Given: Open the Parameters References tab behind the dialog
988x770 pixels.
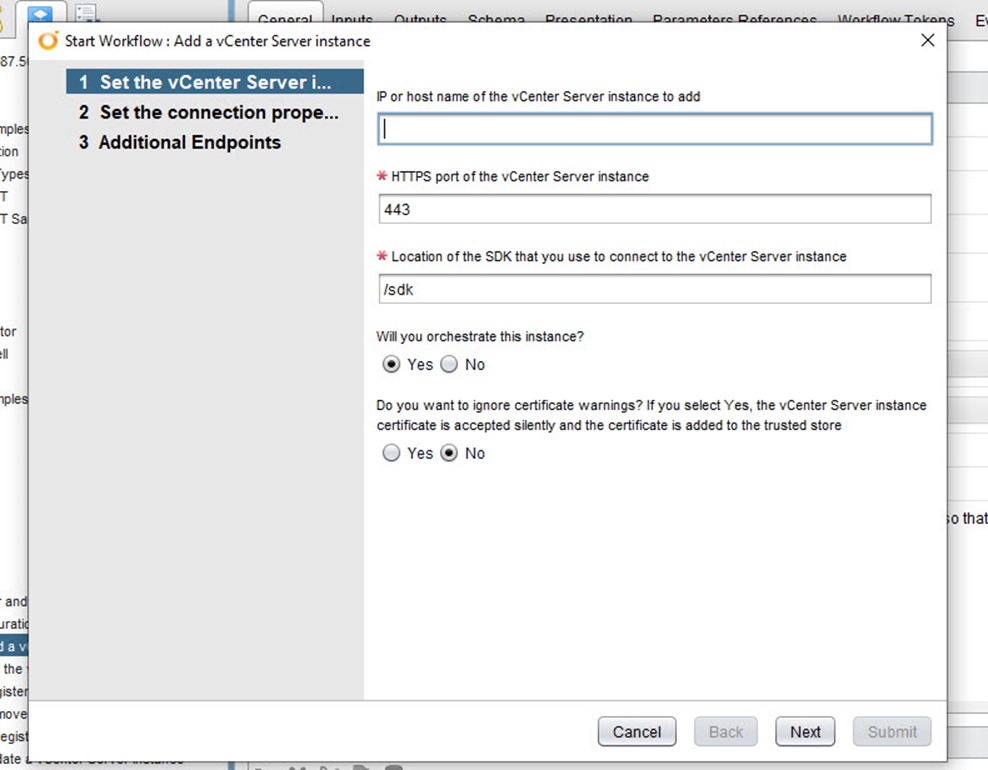Looking at the screenshot, I should pyautogui.click(x=735, y=19).
